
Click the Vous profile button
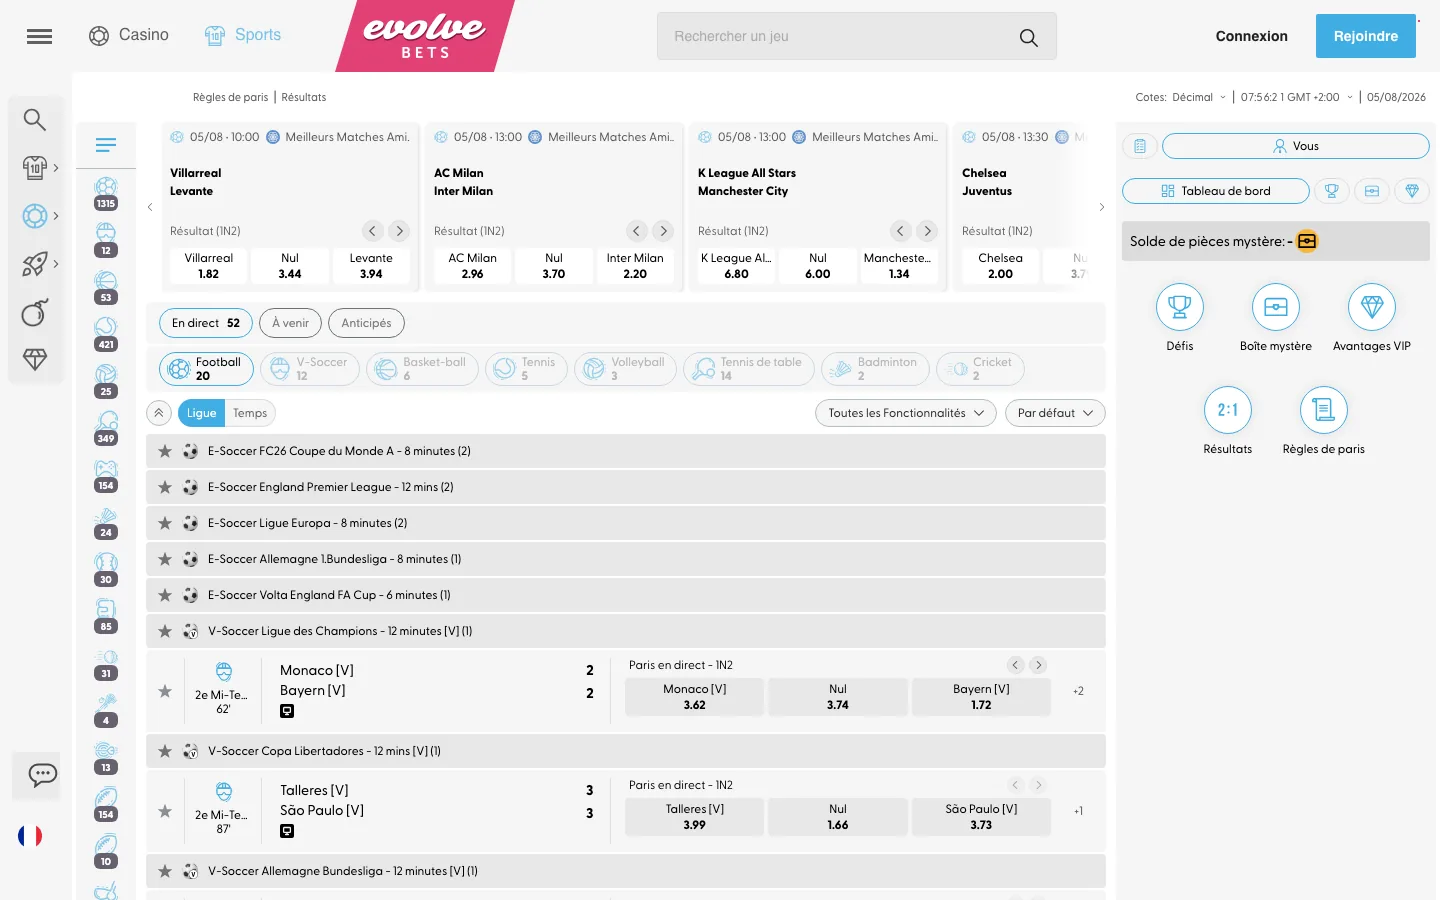(x=1296, y=146)
